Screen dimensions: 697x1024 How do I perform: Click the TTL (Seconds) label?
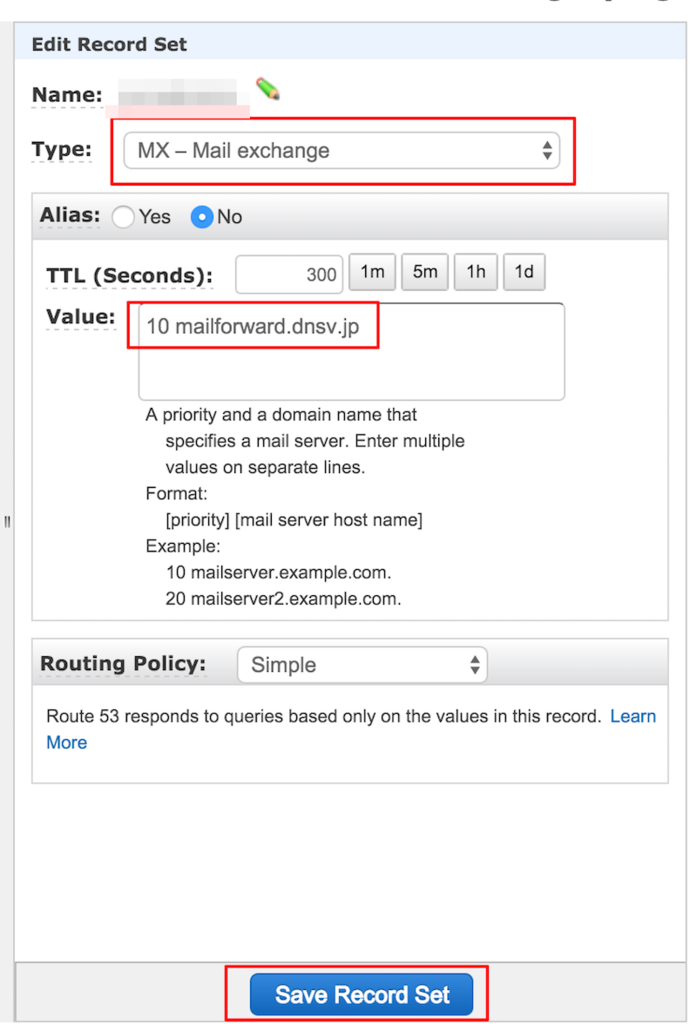pos(129,275)
